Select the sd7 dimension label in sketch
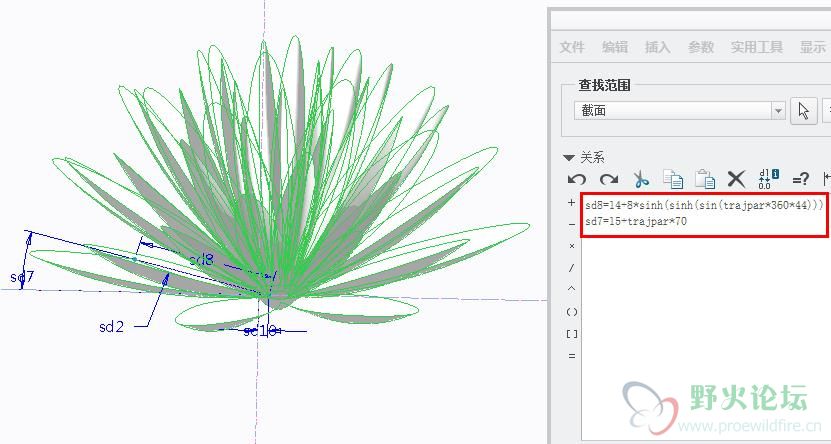This screenshot has width=831, height=444. [x=22, y=277]
